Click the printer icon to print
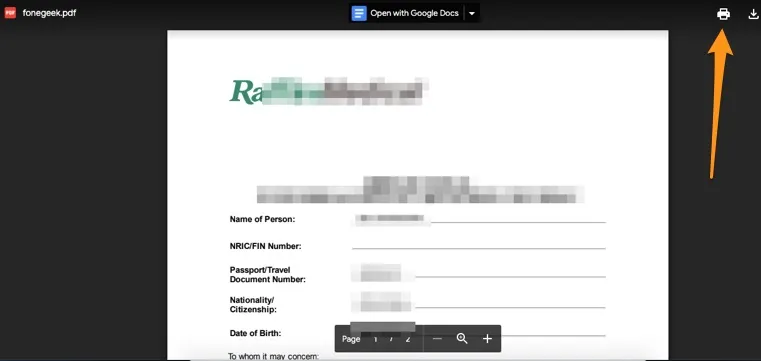 click(723, 14)
